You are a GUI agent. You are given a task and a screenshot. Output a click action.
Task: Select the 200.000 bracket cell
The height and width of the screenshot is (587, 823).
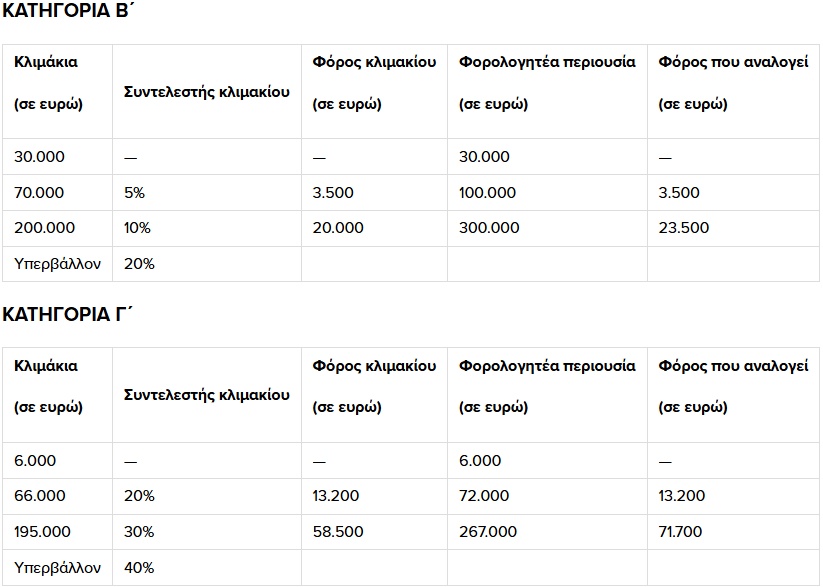(40, 228)
